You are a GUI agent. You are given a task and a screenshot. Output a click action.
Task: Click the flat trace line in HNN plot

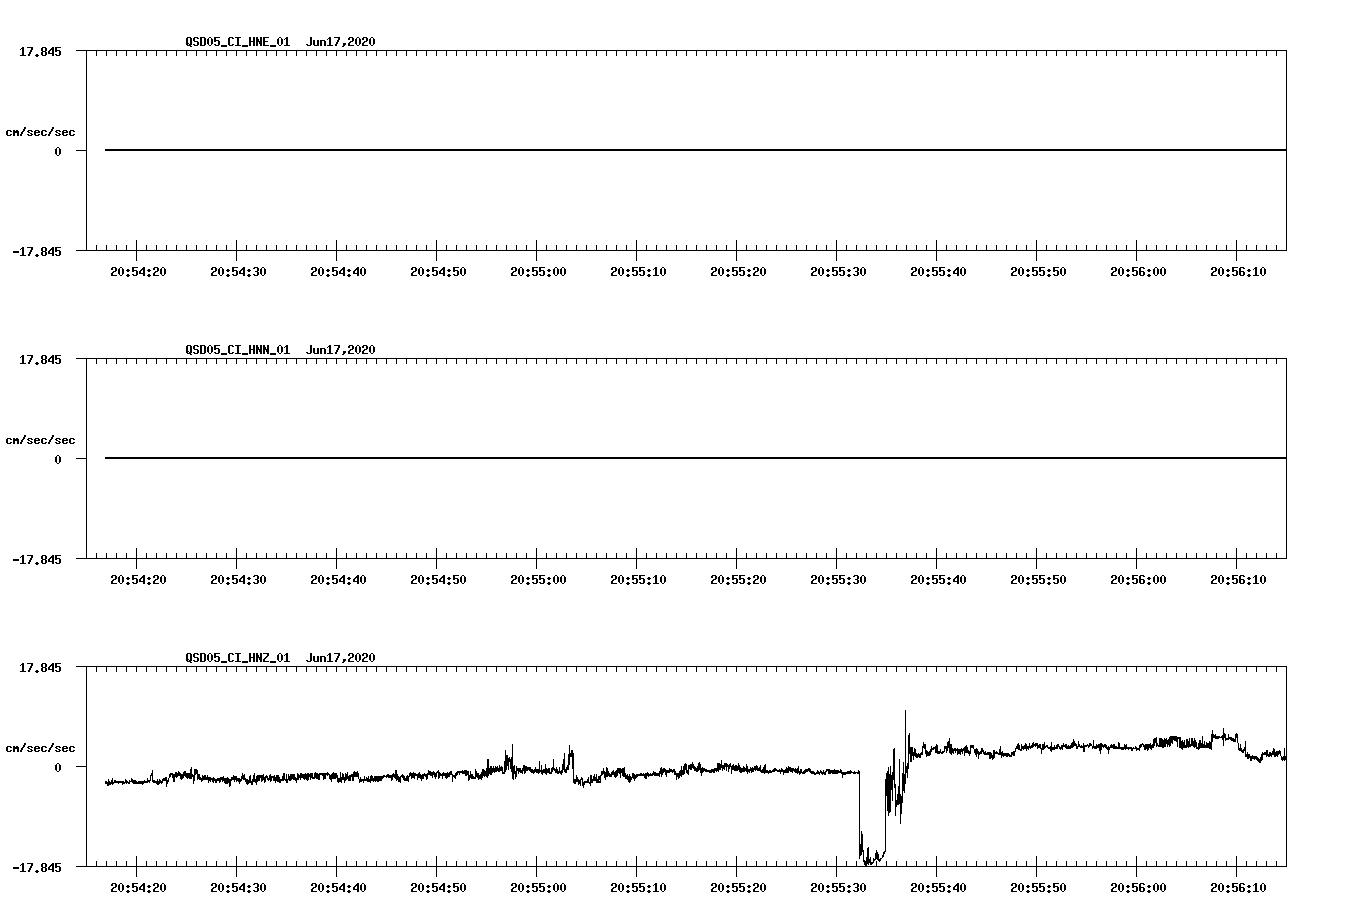pyautogui.click(x=695, y=458)
